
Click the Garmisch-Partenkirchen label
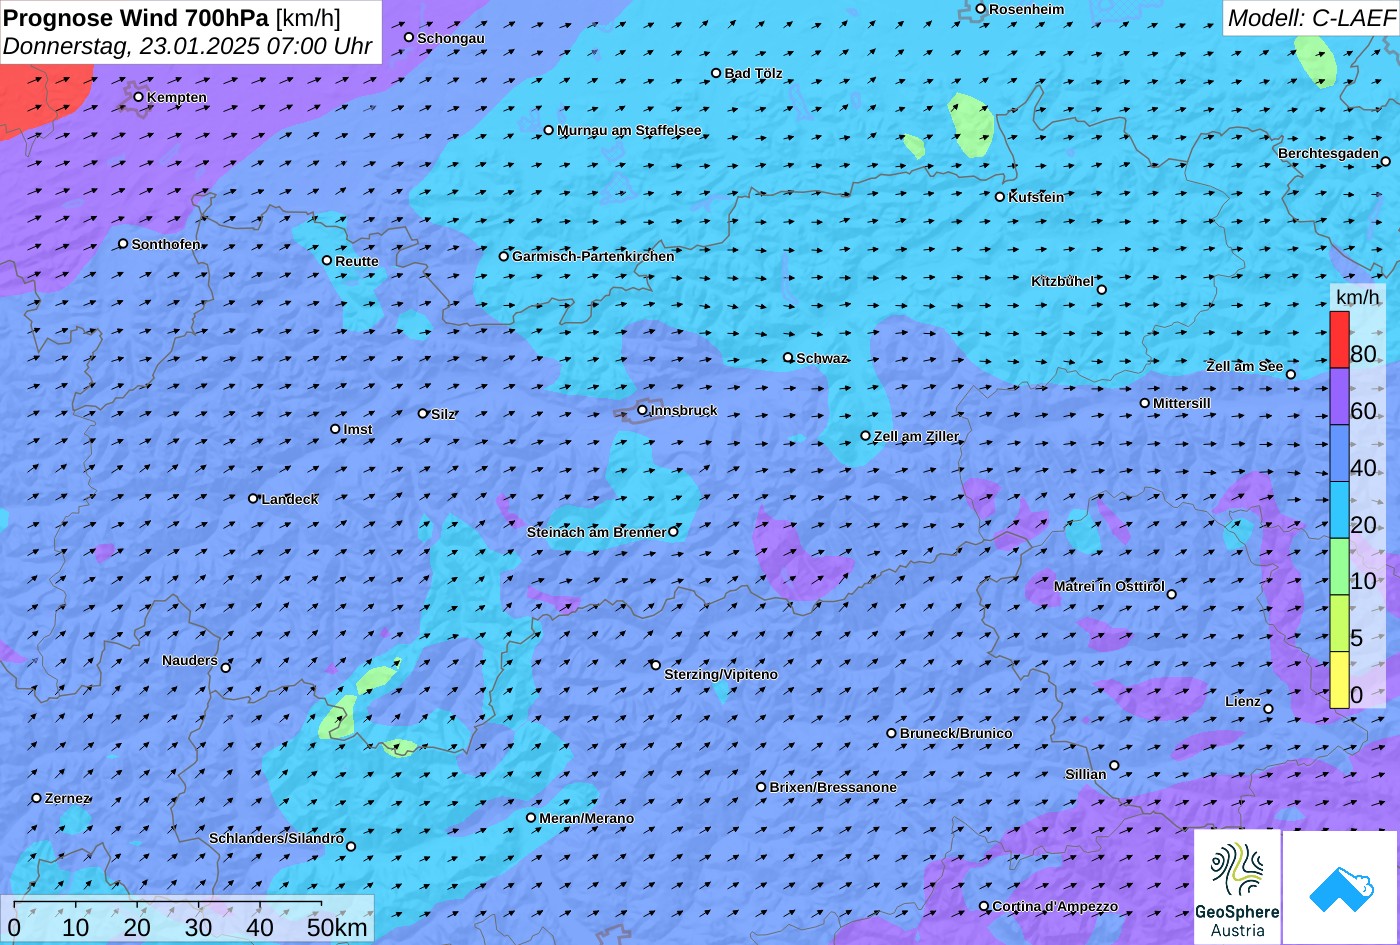593,257
